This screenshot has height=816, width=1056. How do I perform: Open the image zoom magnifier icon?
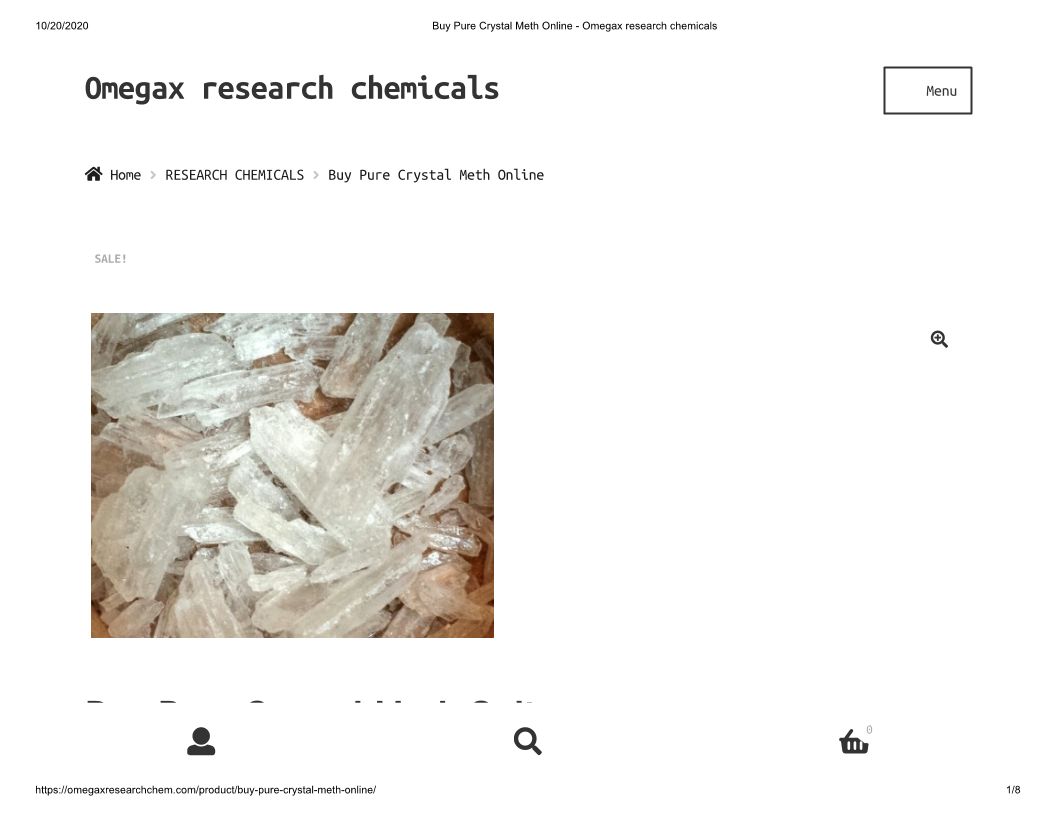[x=939, y=339]
